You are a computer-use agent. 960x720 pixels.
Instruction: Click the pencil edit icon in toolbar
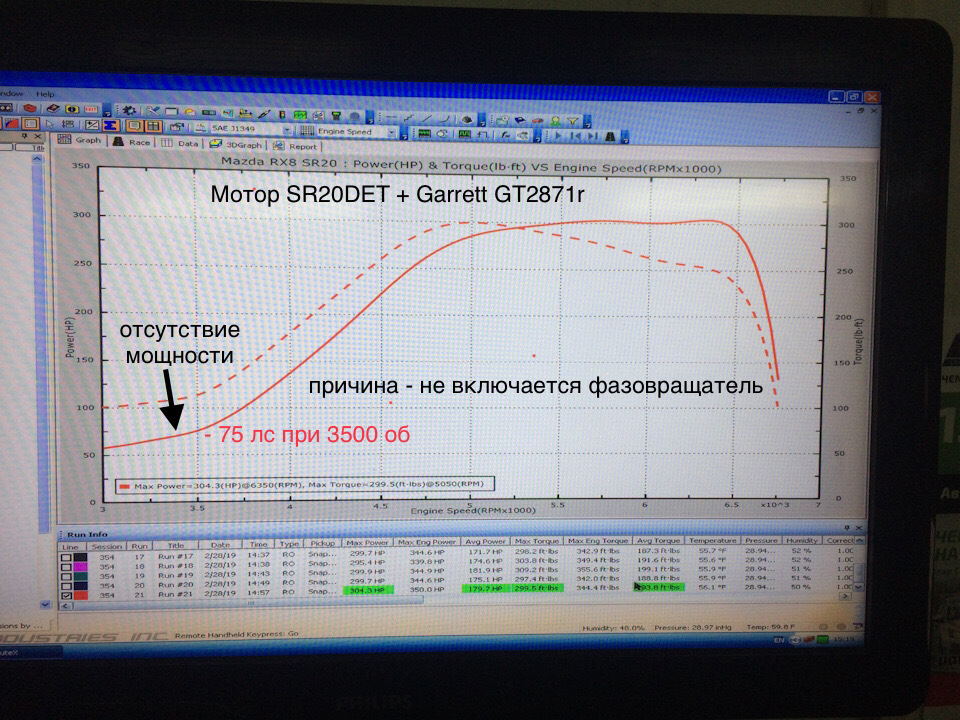264,114
